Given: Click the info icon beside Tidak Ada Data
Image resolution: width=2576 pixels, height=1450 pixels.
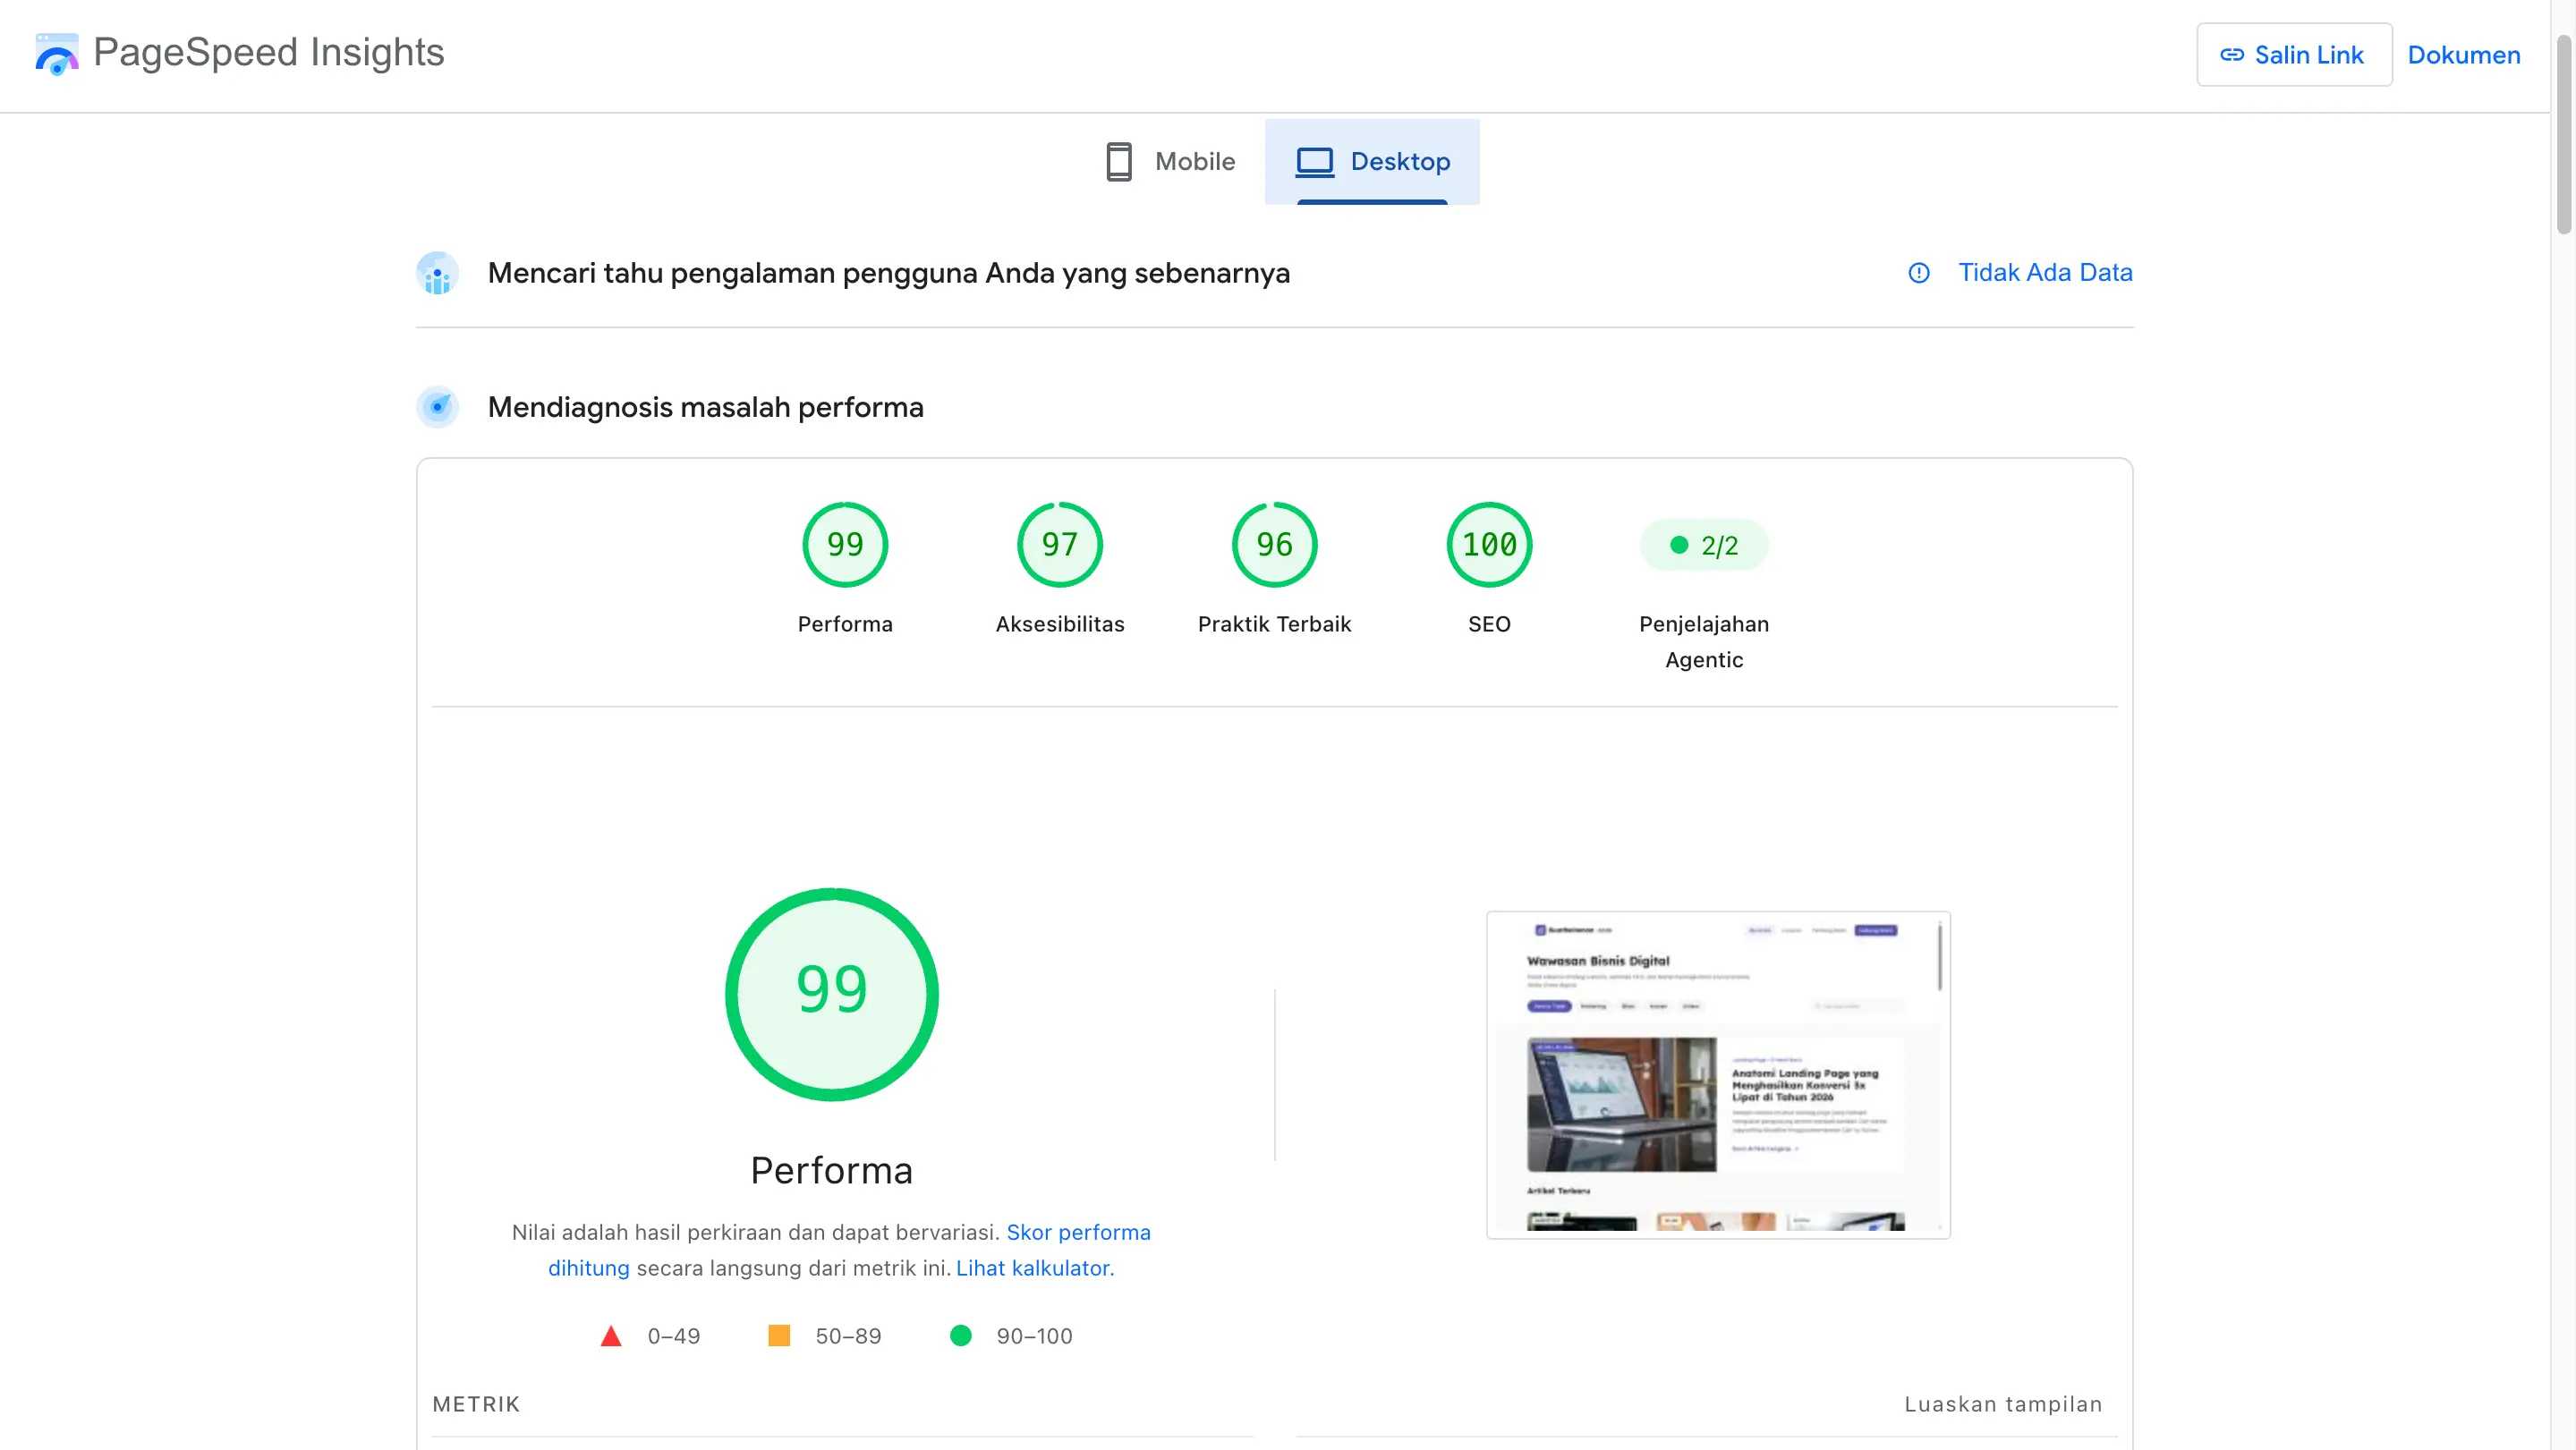Looking at the screenshot, I should [x=1918, y=273].
